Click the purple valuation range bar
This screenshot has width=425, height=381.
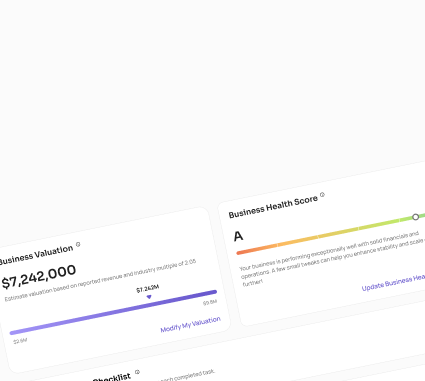pyautogui.click(x=113, y=312)
